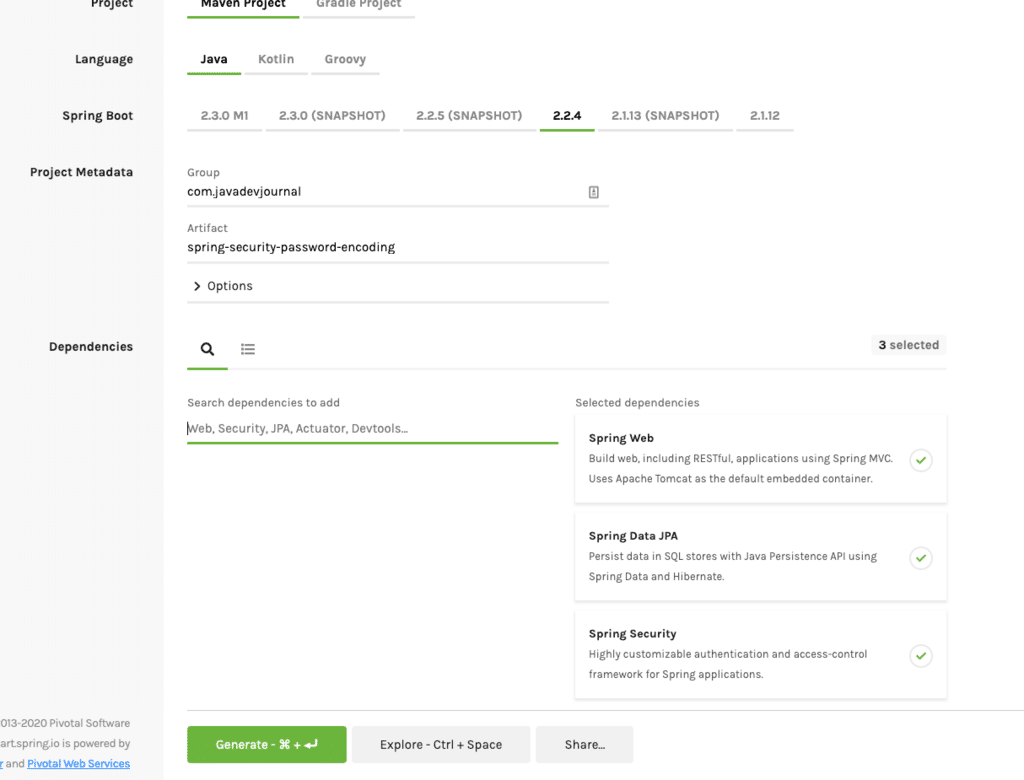
Task: Choose the Gradle Project tab
Action: 358,5
